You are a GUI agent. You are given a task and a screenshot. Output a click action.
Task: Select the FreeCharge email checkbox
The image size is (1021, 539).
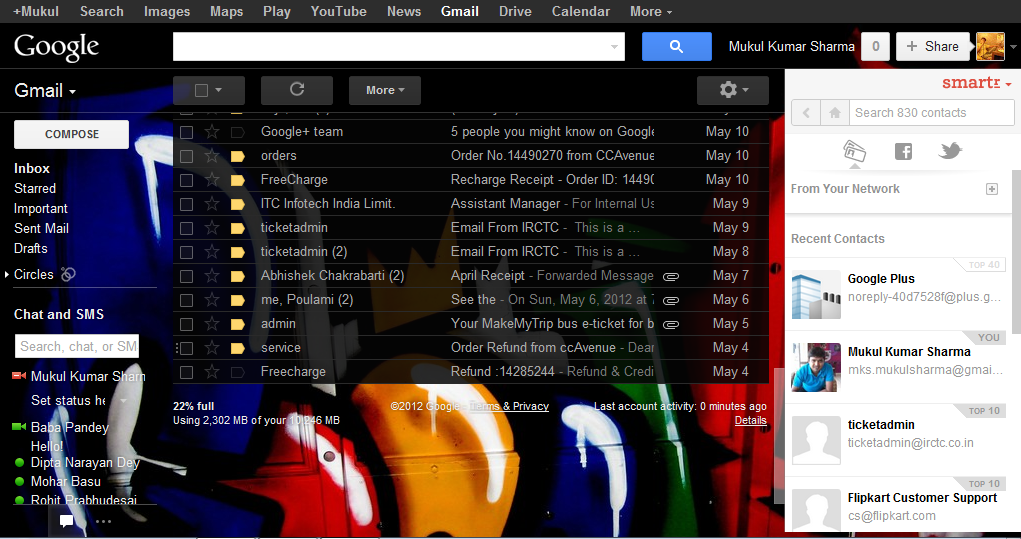click(x=186, y=180)
